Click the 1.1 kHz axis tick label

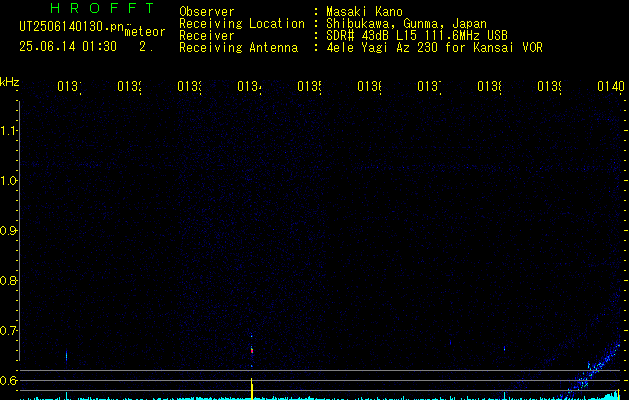click(x=8, y=131)
